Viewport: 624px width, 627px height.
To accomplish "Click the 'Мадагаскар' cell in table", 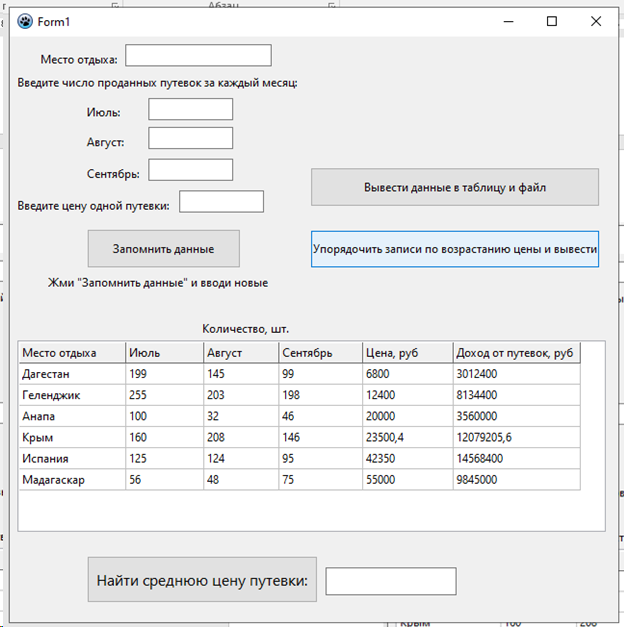I will [x=72, y=480].
